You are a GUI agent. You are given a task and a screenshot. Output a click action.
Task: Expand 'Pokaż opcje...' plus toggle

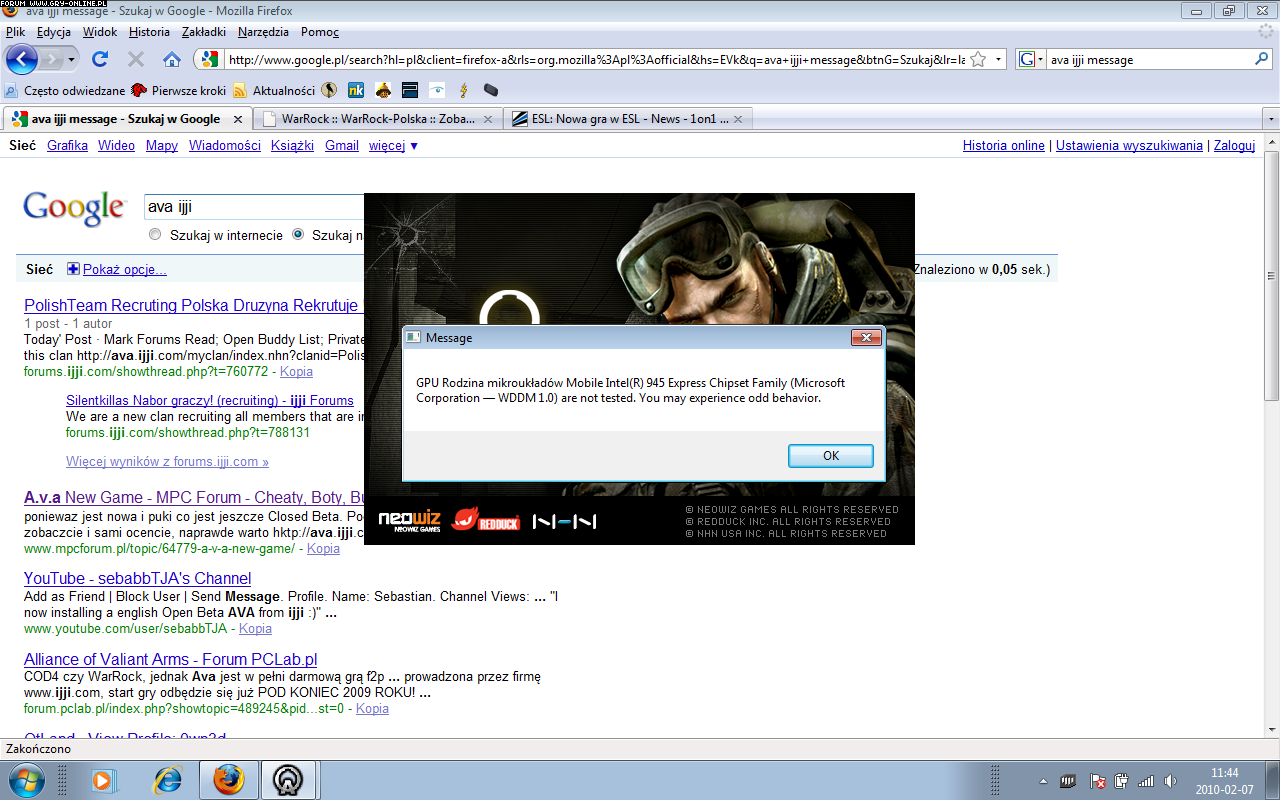(x=73, y=269)
